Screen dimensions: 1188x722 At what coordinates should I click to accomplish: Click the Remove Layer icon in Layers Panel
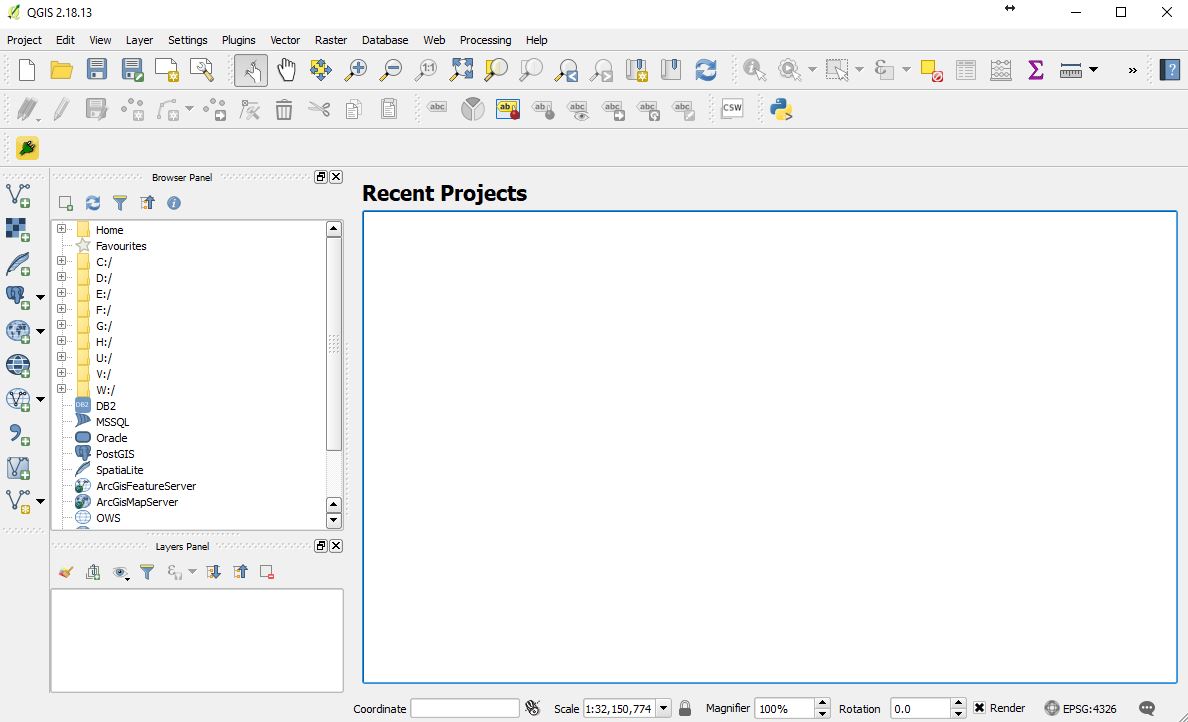(x=267, y=572)
